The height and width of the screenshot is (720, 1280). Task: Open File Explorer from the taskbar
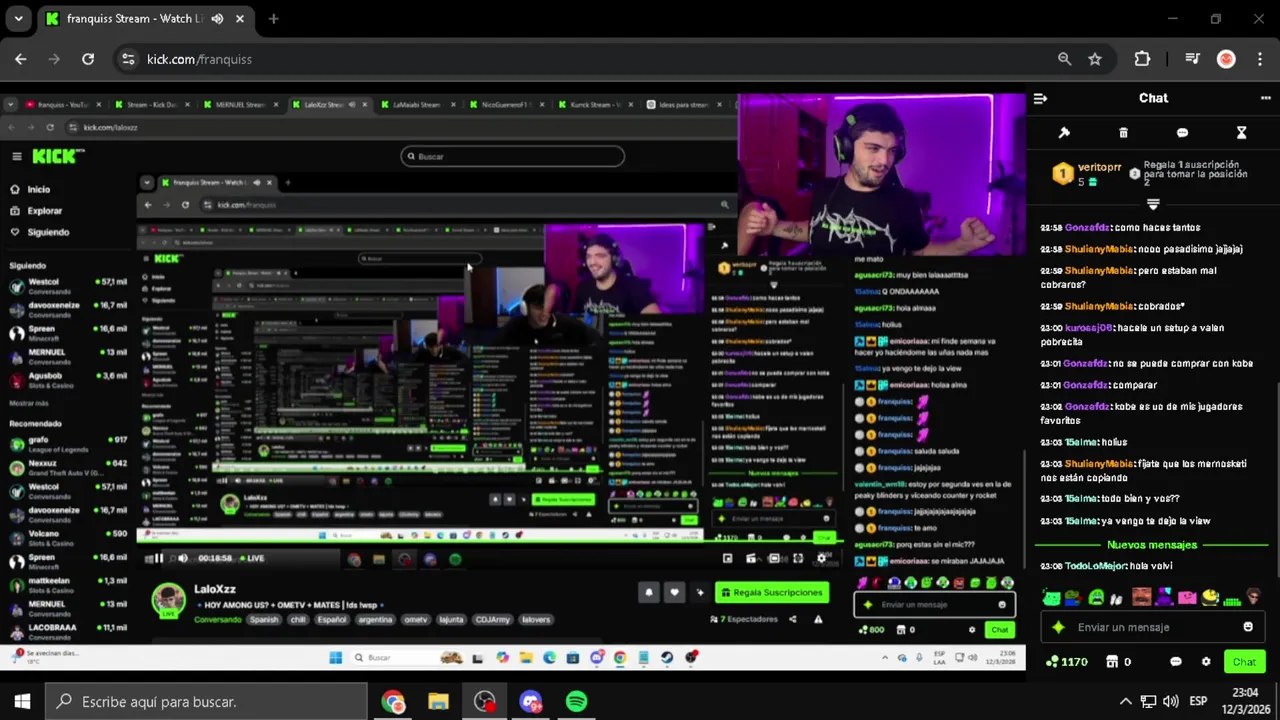click(438, 701)
